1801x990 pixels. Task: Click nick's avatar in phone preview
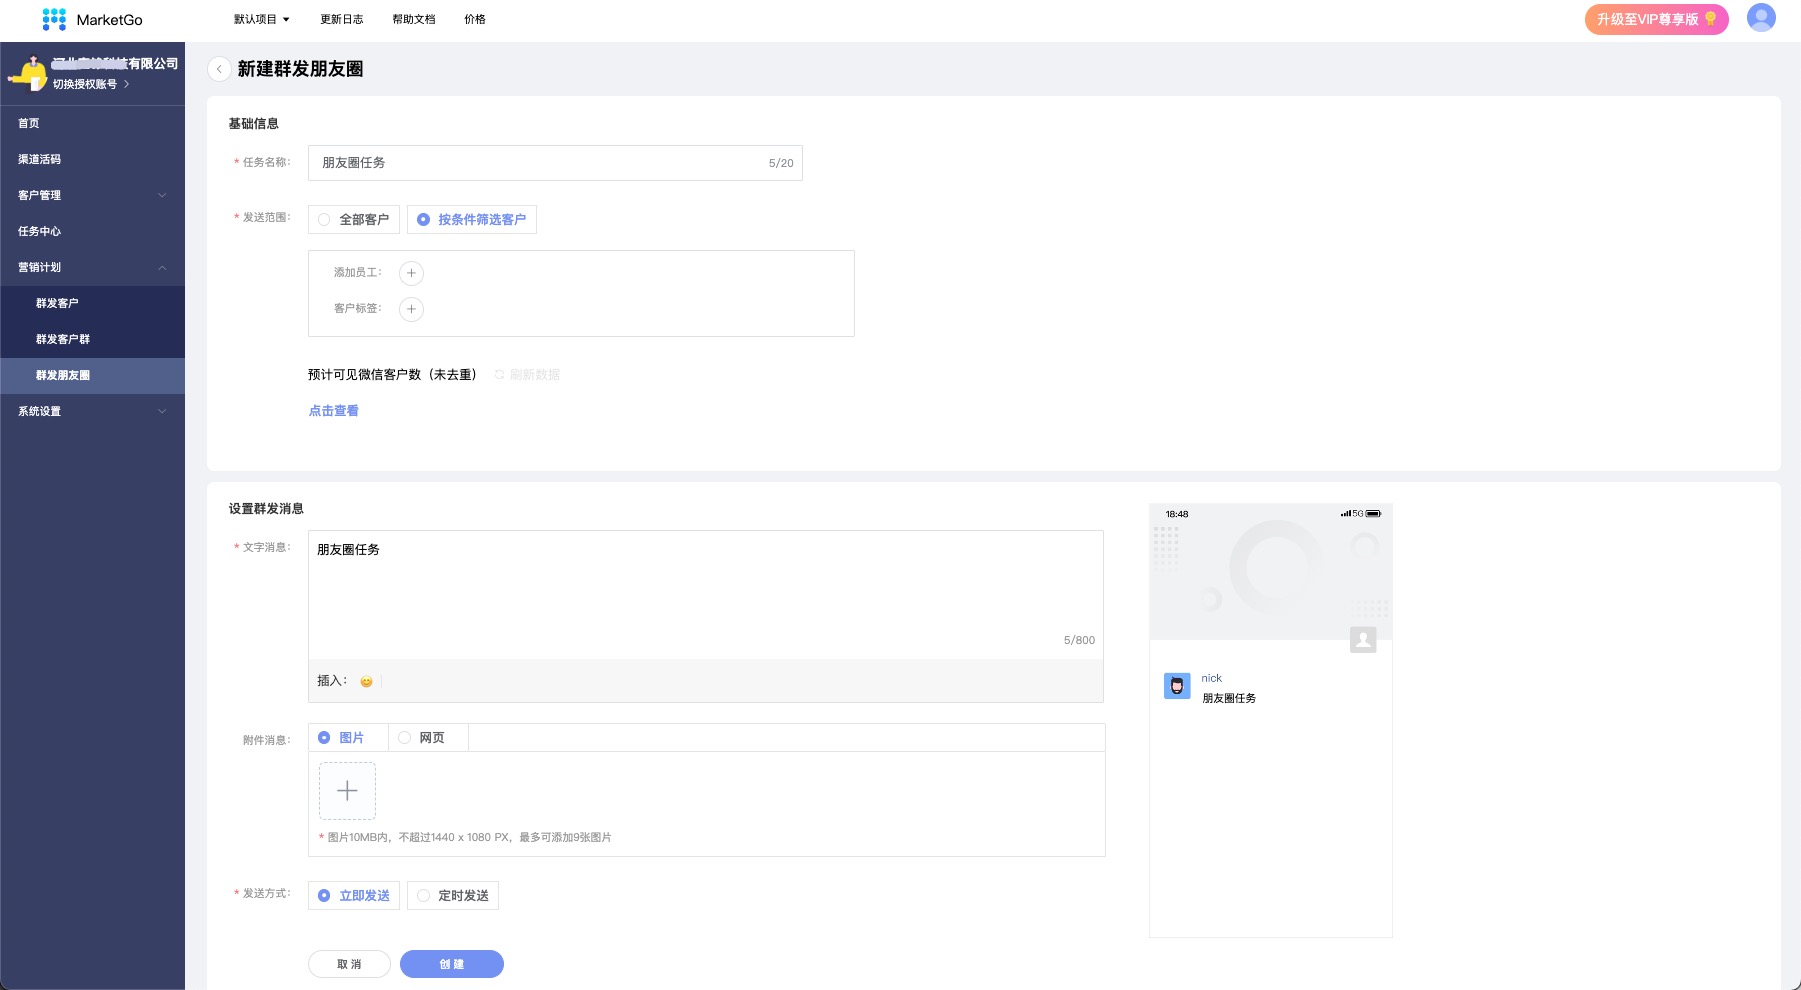coord(1177,686)
